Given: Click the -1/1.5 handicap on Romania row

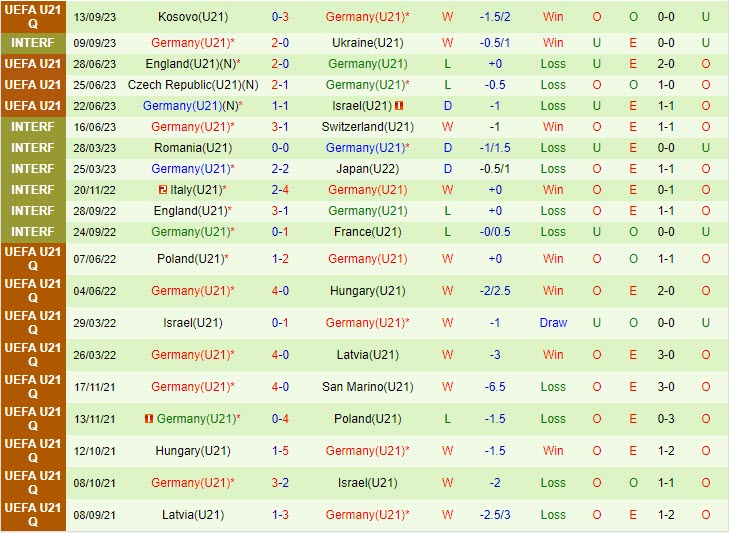Looking at the screenshot, I should coord(495,148).
